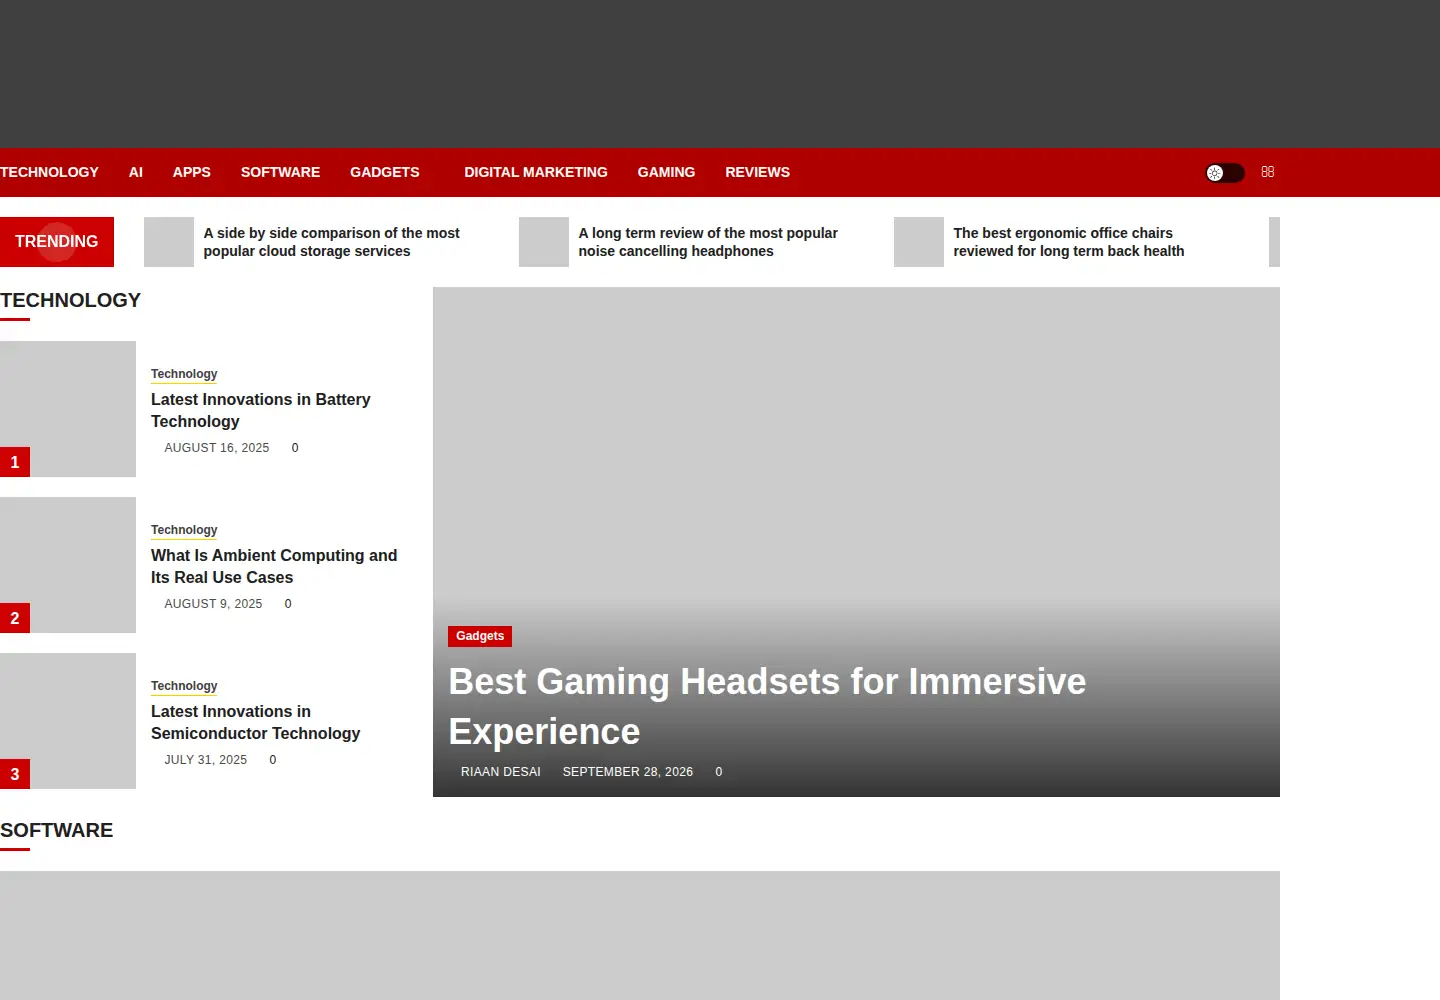
Task: Click Technology tag above Ambient Computing article
Action: tap(184, 530)
